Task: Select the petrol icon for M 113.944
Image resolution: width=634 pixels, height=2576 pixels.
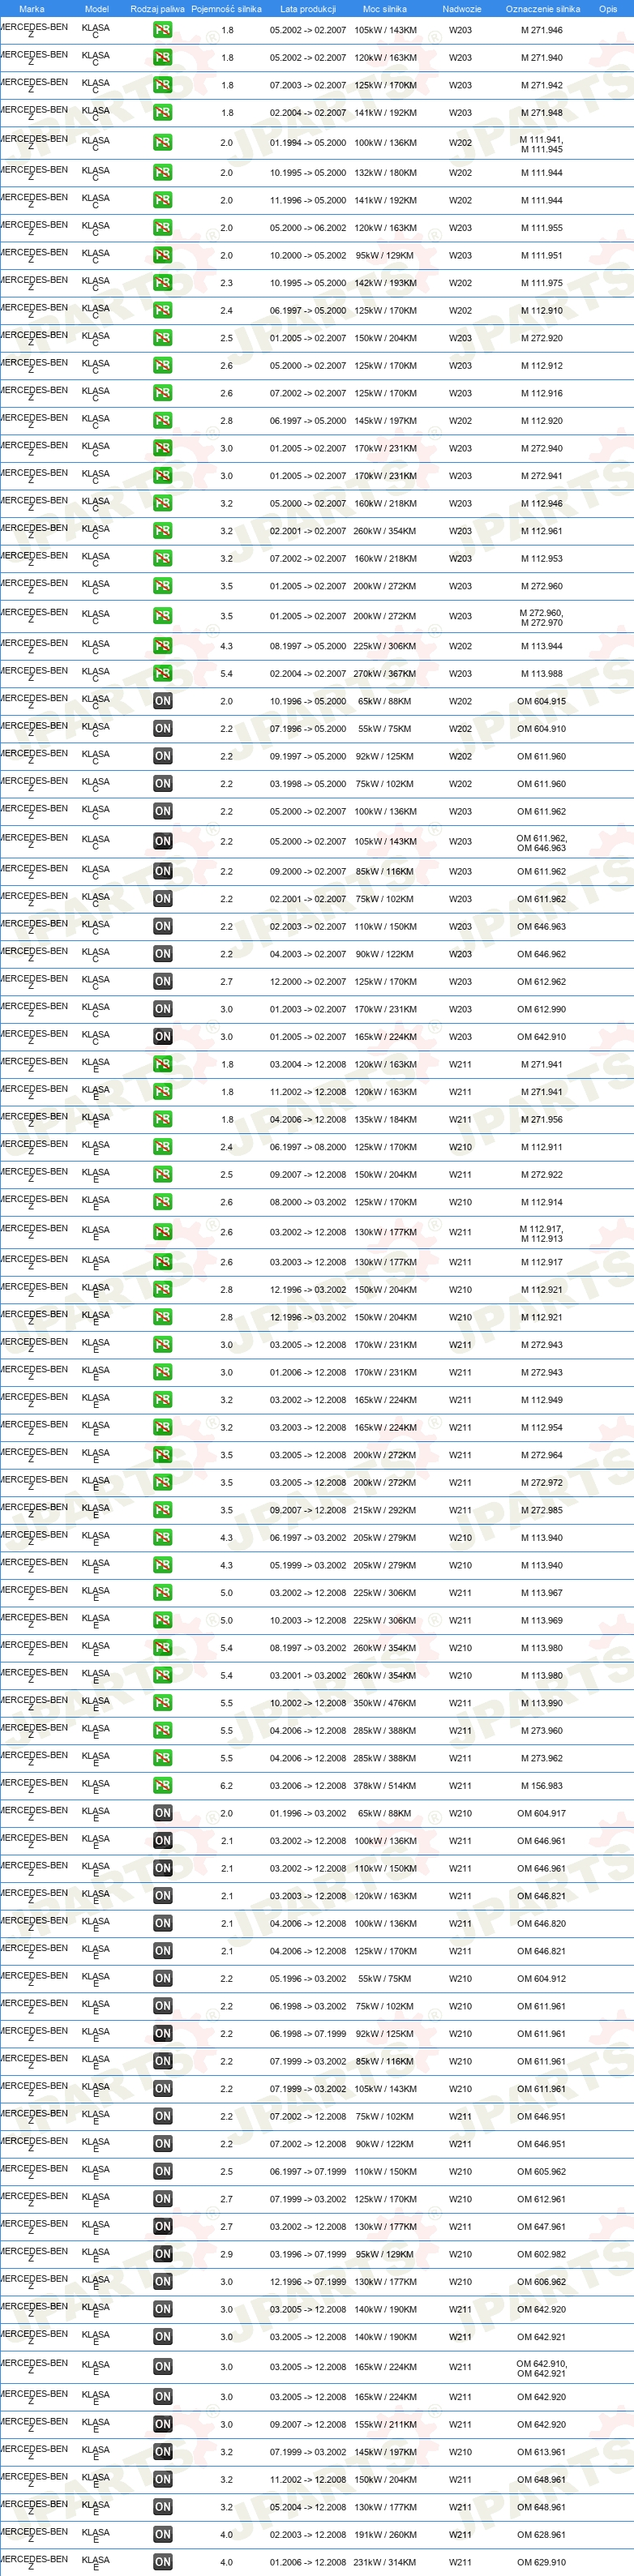Action: [162, 646]
